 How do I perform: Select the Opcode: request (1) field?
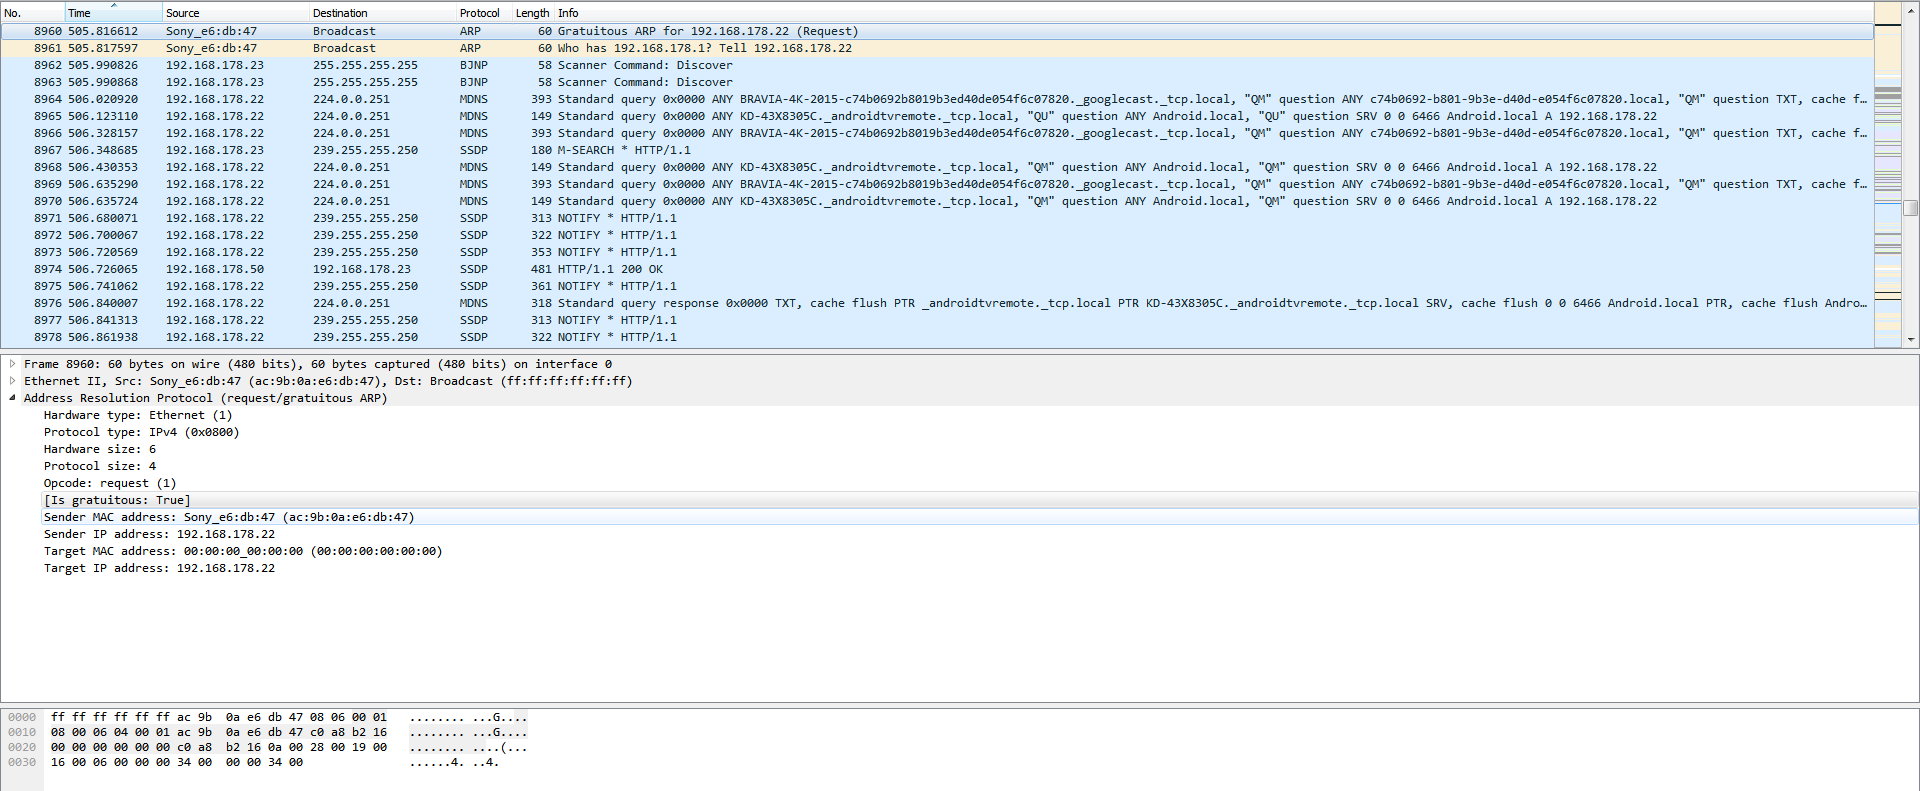(x=110, y=483)
